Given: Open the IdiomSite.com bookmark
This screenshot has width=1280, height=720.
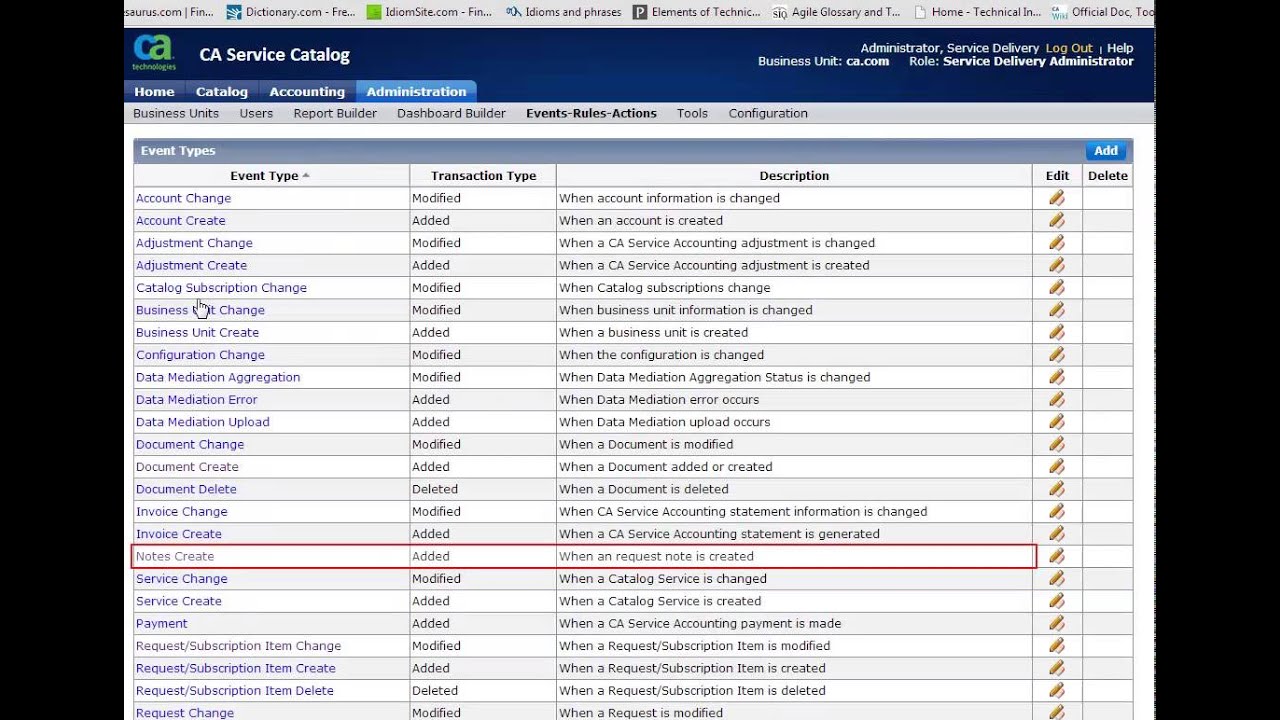Looking at the screenshot, I should 430,12.
